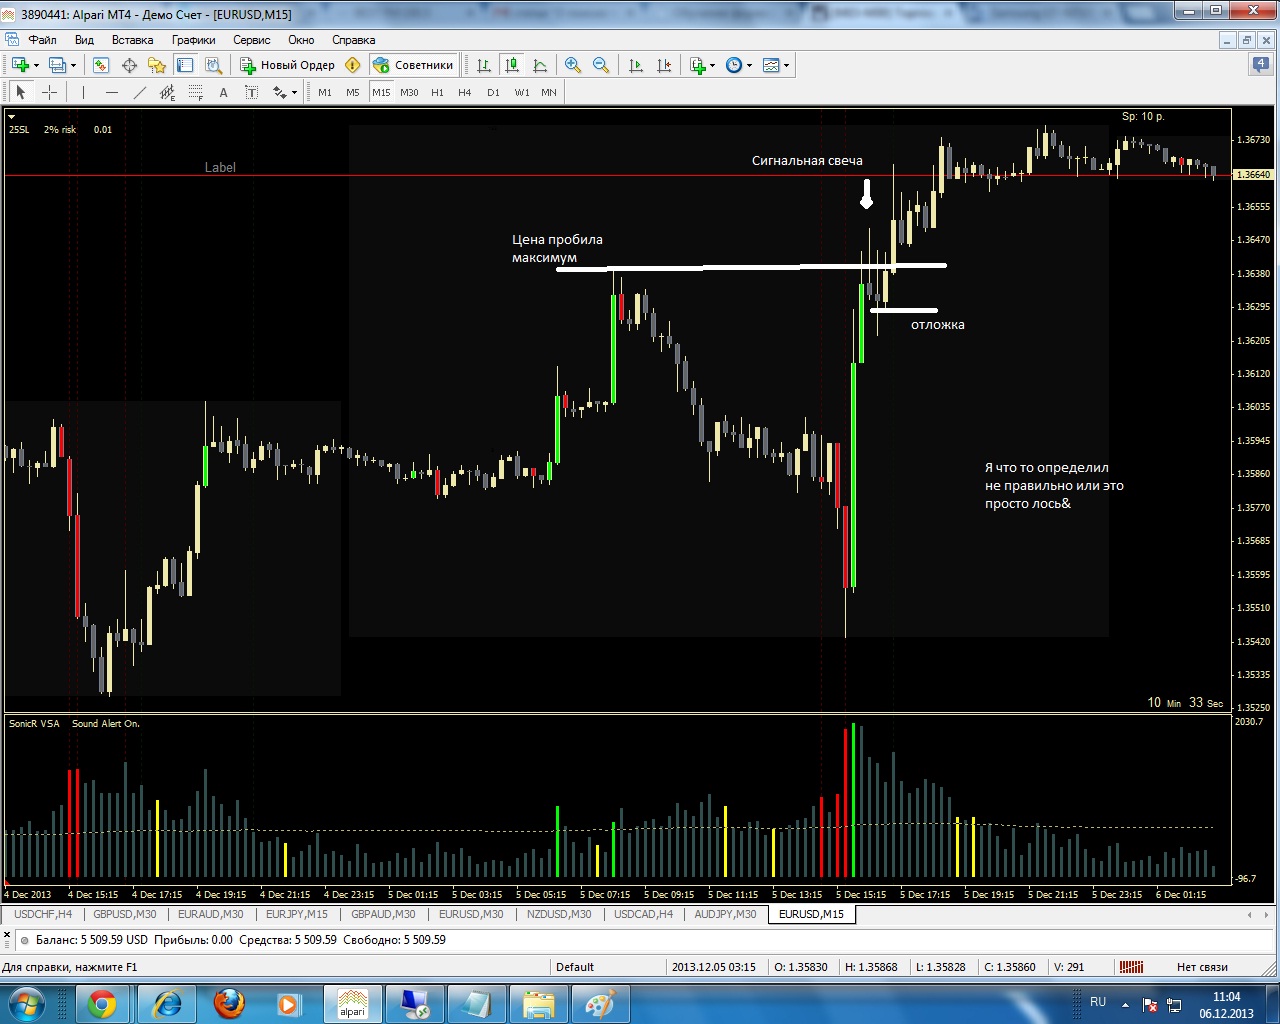Open Firefox from the taskbar
The image size is (1280, 1024).
pyautogui.click(x=229, y=1004)
